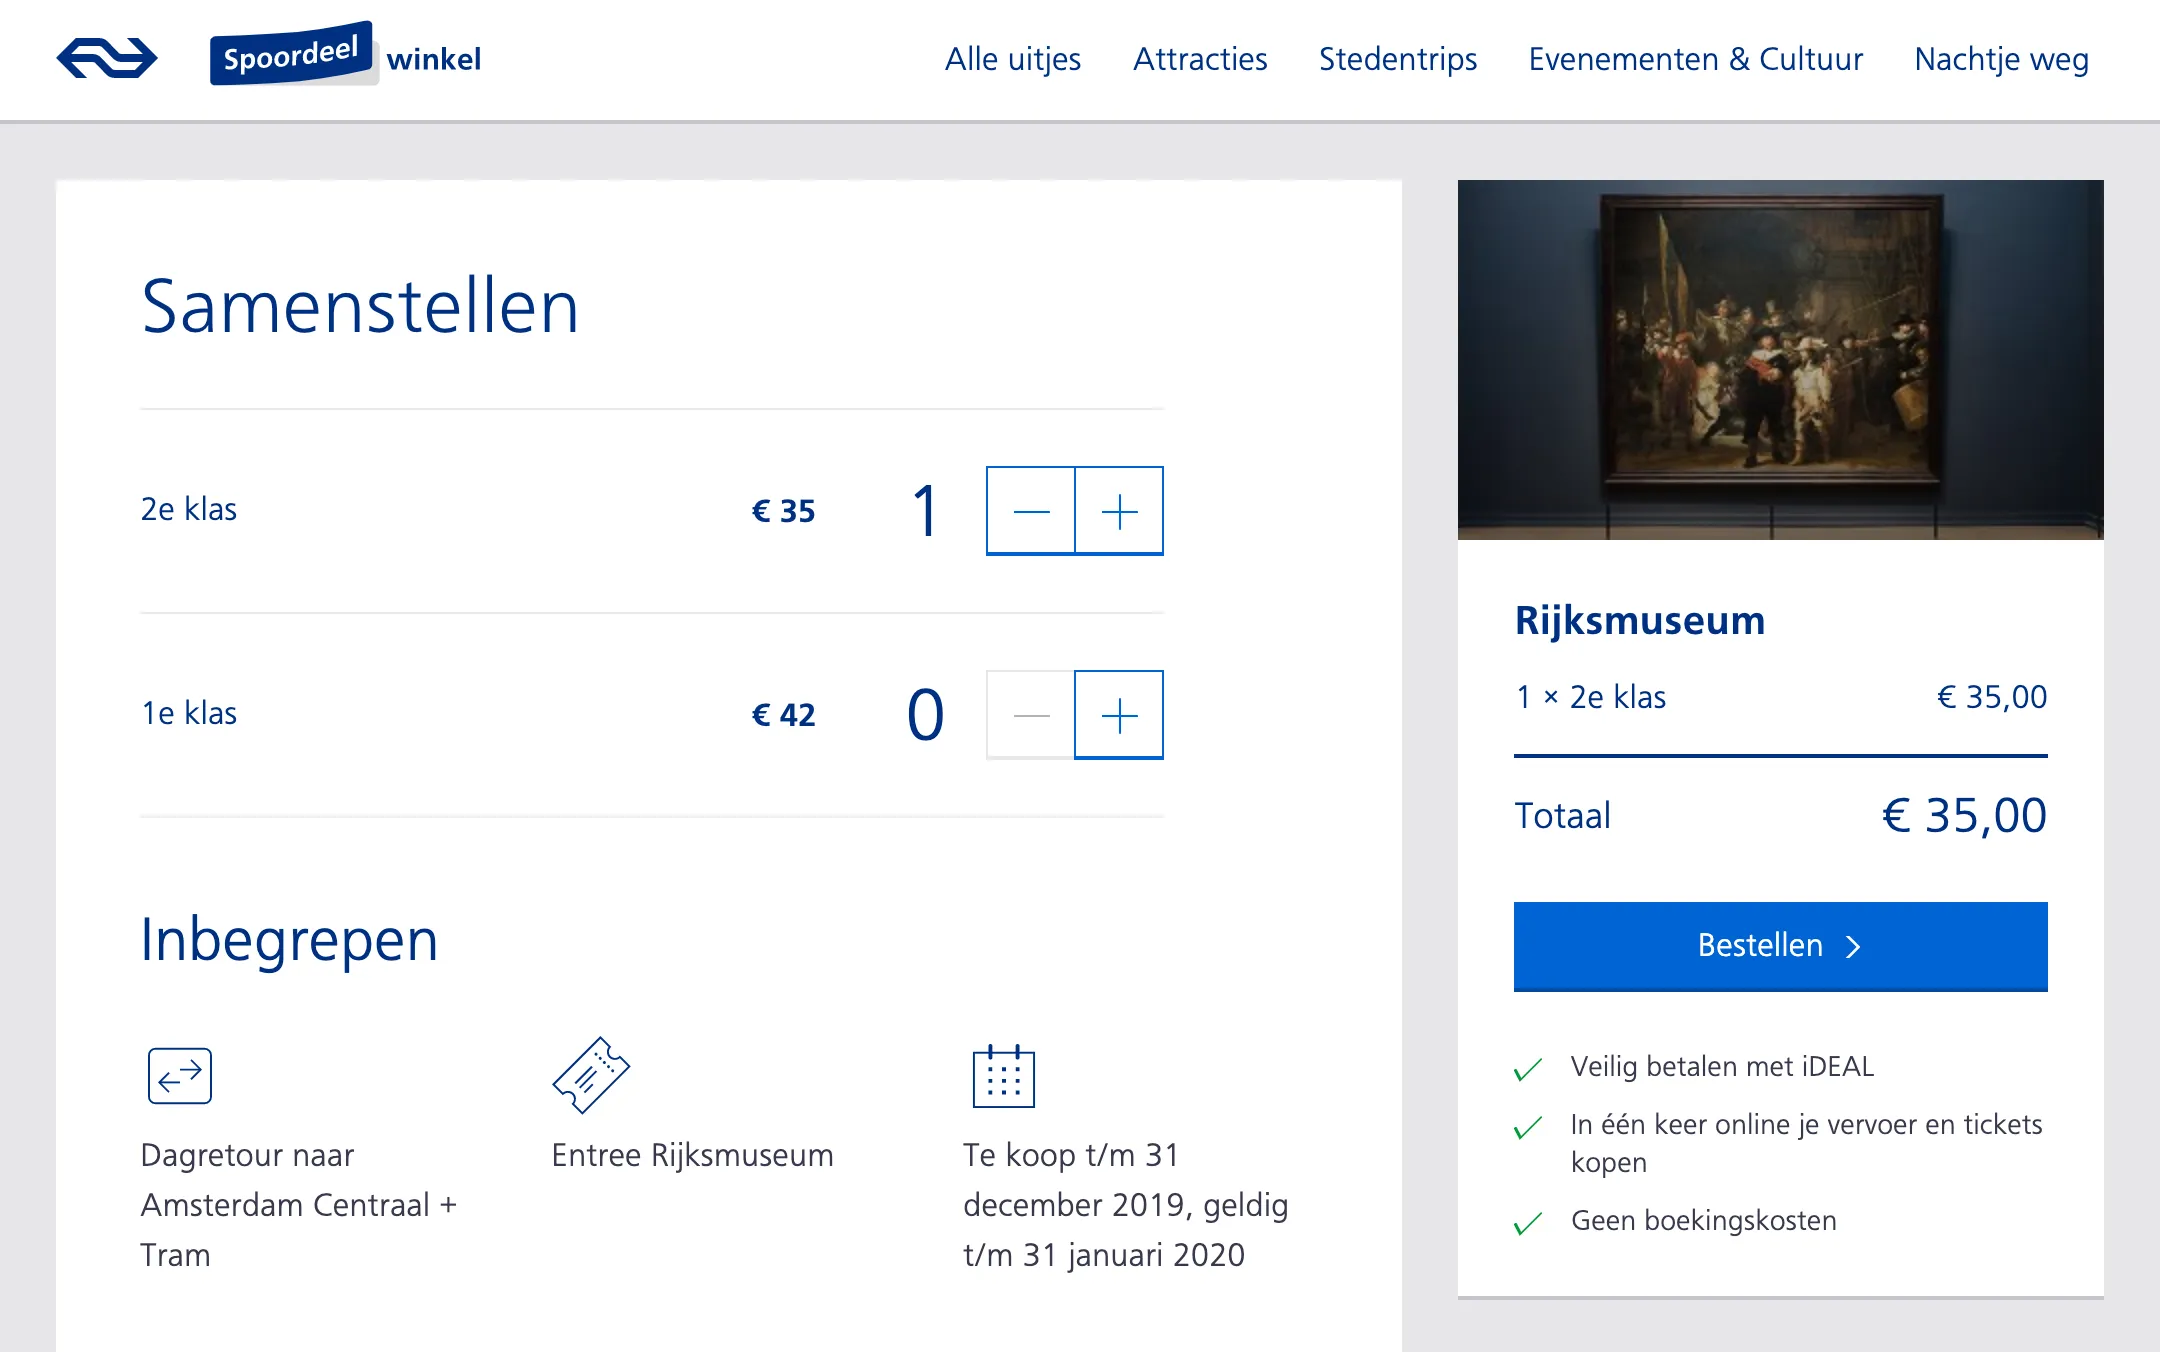
Task: Click the '1e klas' row label
Action: click(x=189, y=713)
